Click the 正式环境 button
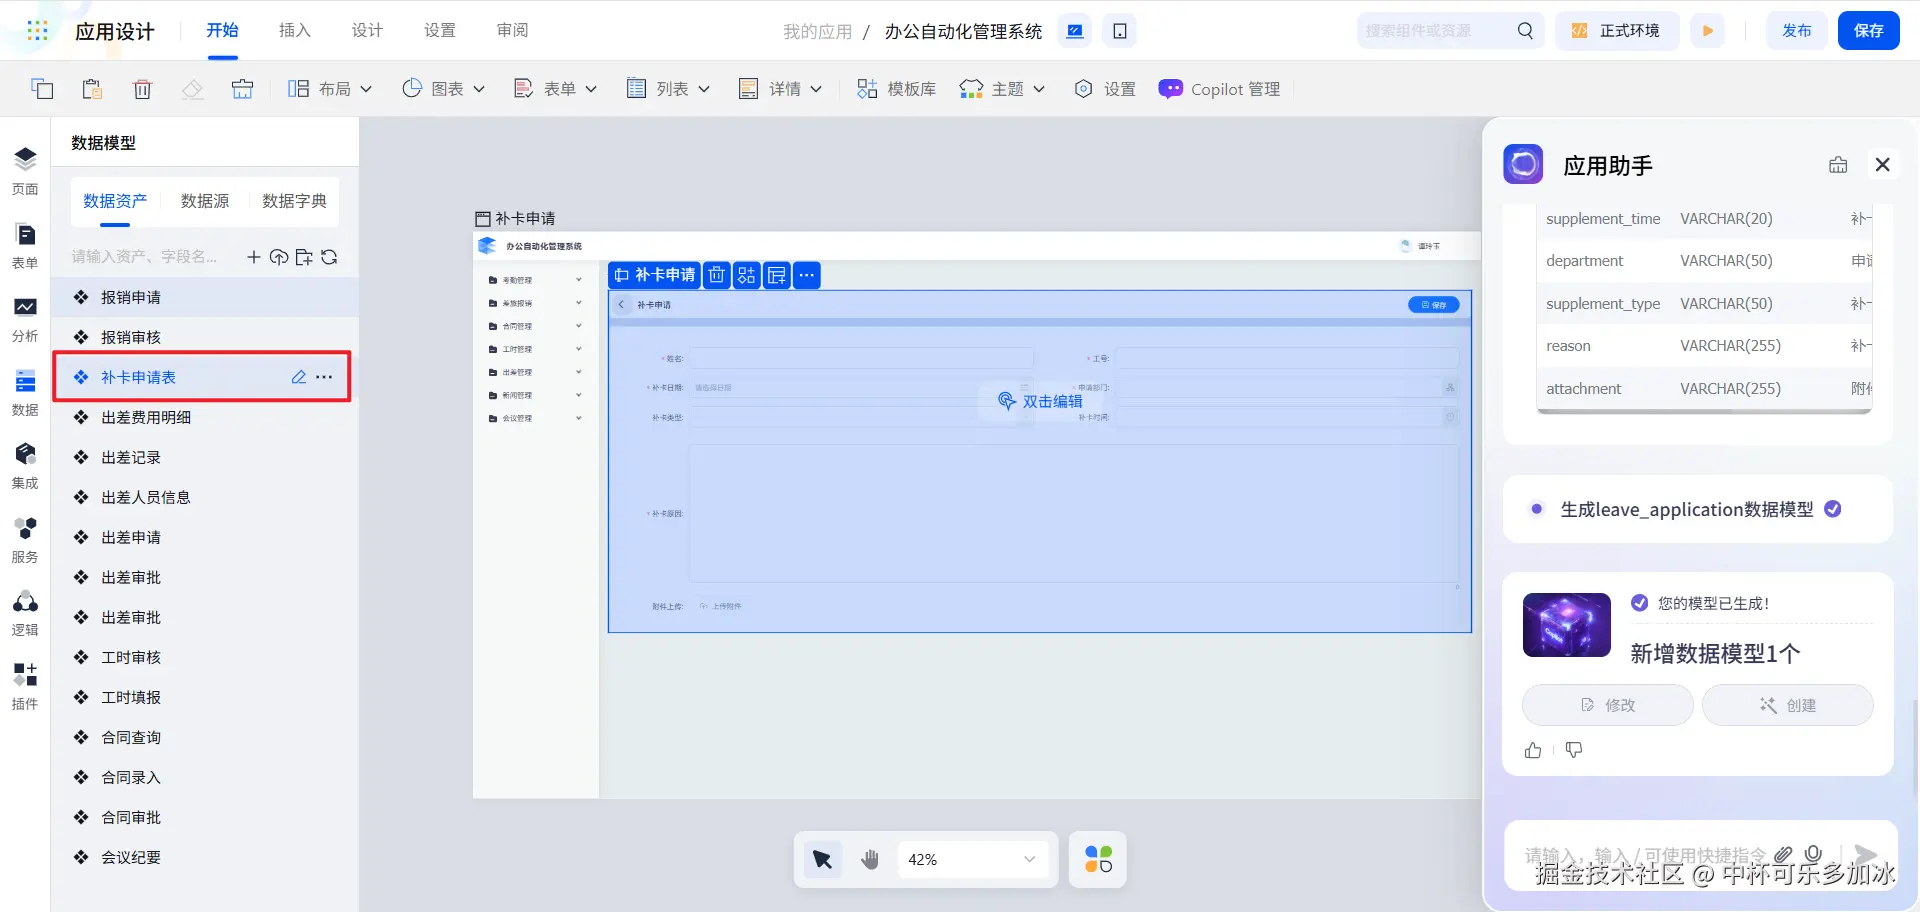Screen dimensions: 1920x912 [1617, 31]
